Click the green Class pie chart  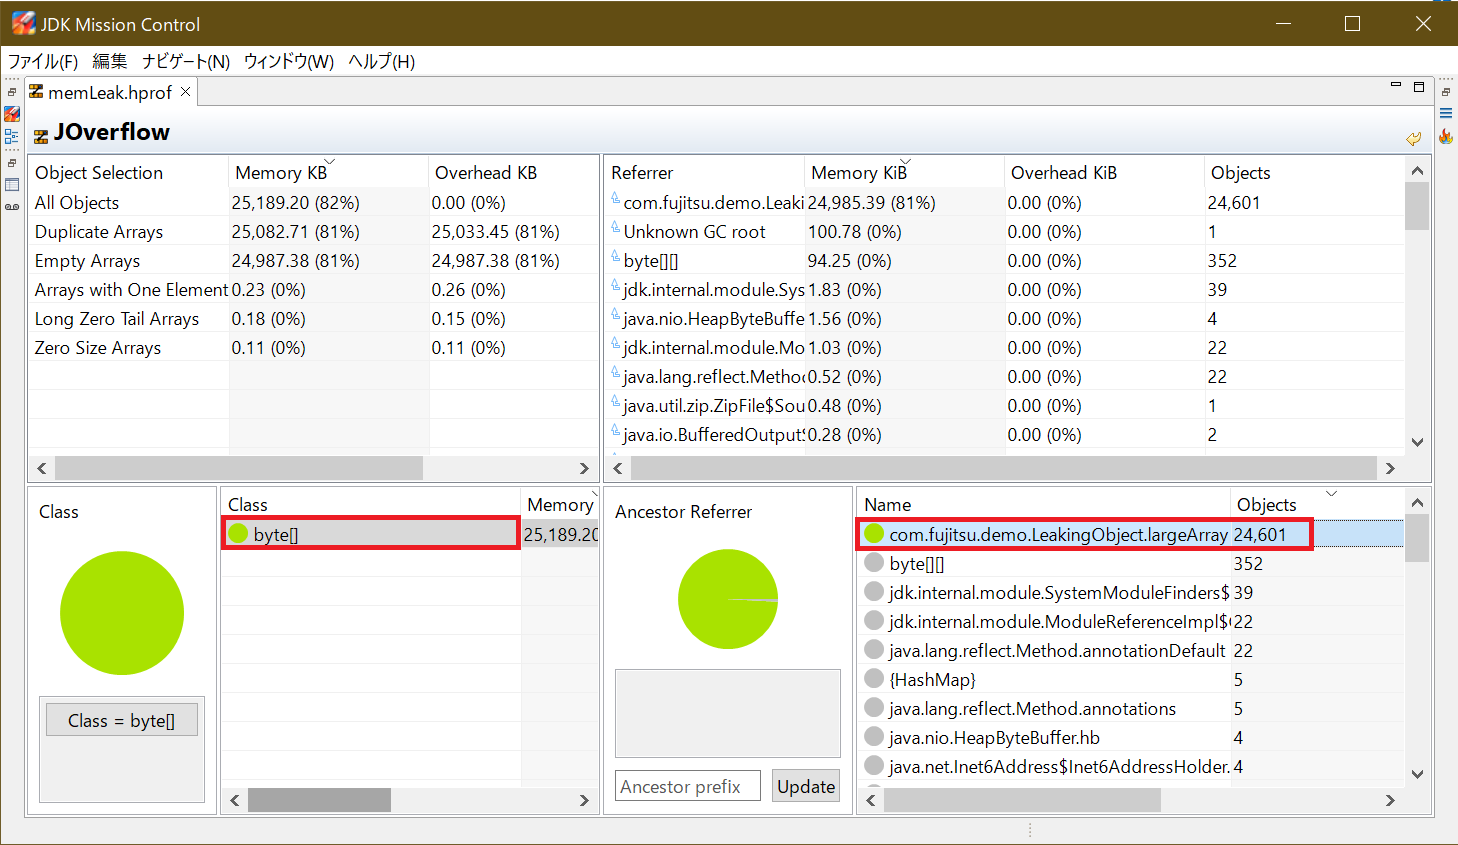122,612
